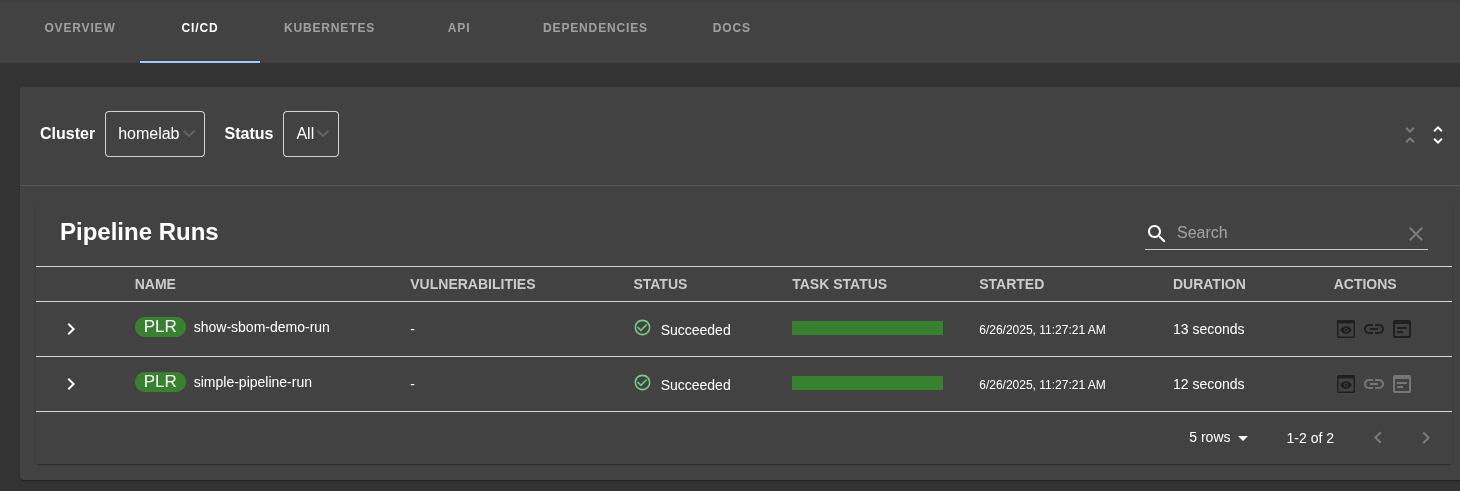The width and height of the screenshot is (1460, 491).
Task: Click the Search input field
Action: click(x=1285, y=233)
